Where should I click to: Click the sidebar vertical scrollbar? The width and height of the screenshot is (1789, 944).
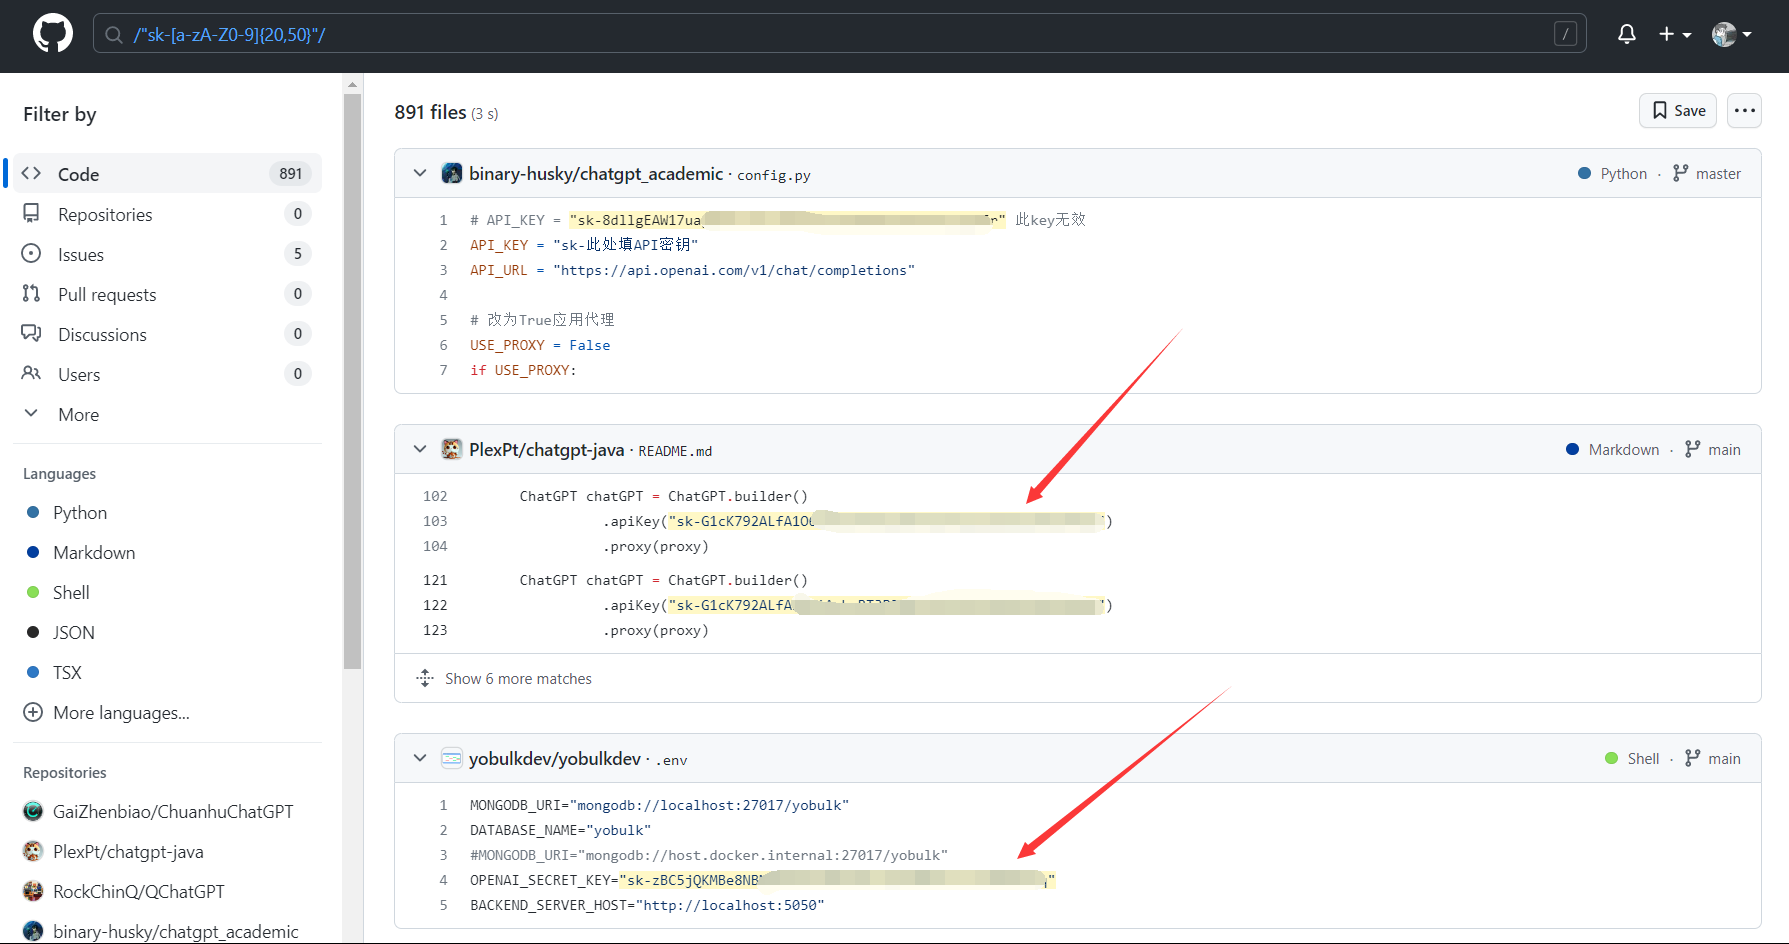click(352, 380)
